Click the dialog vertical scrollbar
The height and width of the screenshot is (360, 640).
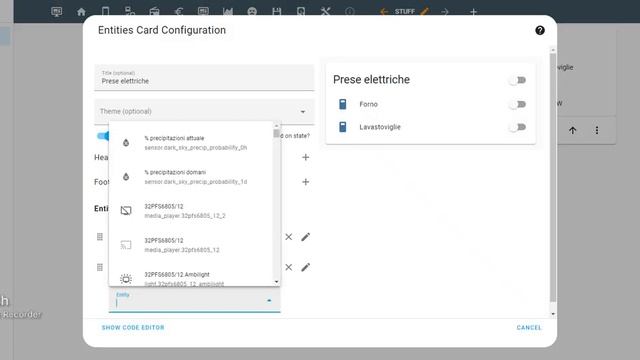pos(553,178)
